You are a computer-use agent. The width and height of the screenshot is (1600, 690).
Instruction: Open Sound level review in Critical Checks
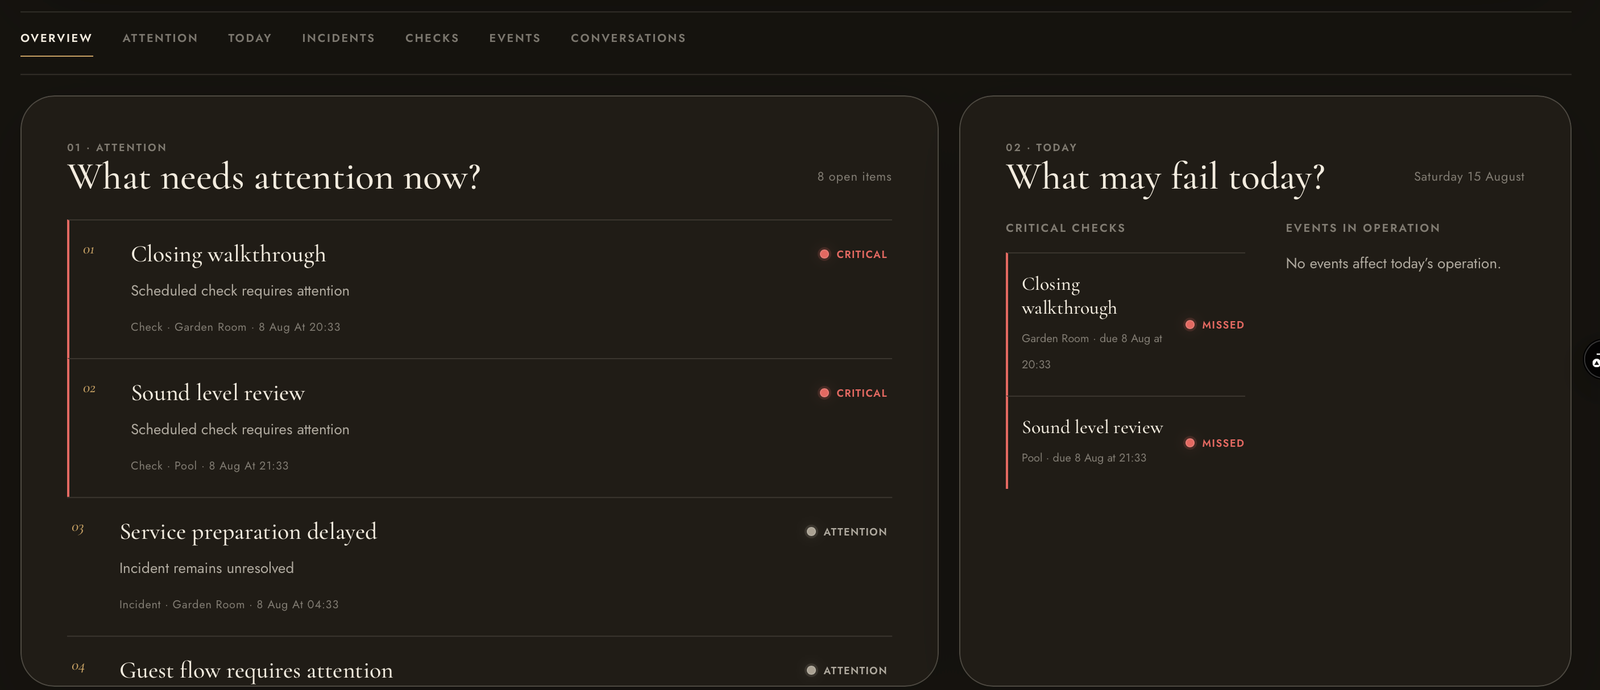pyautogui.click(x=1126, y=442)
